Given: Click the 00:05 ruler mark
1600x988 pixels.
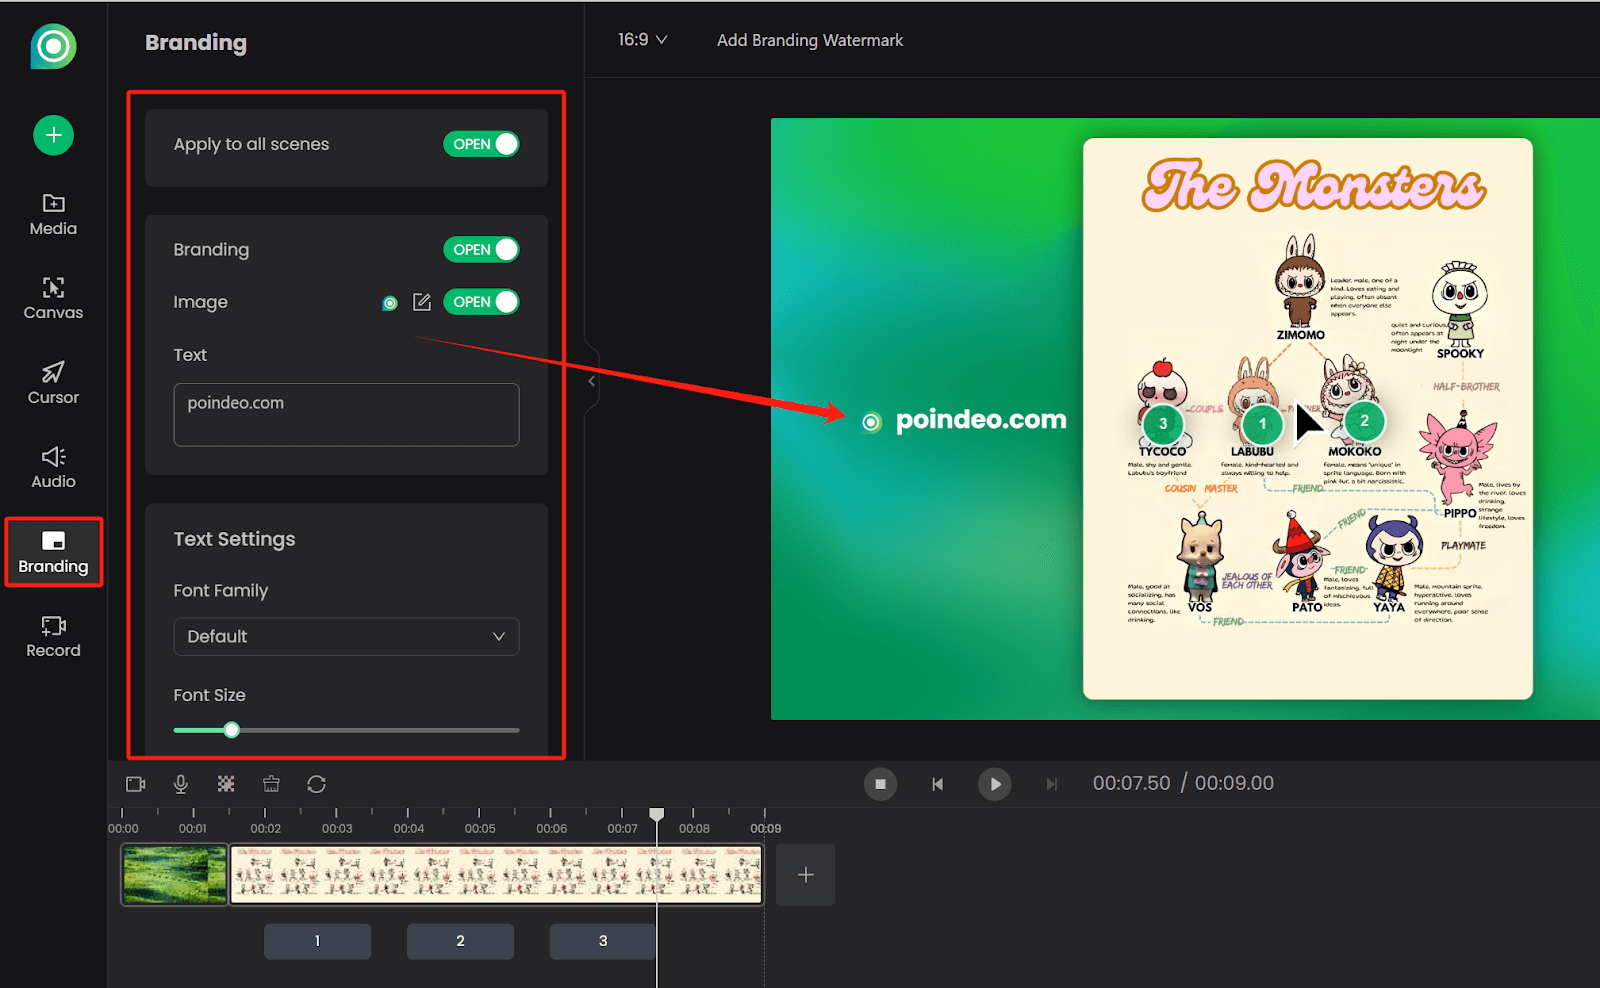Looking at the screenshot, I should [x=480, y=828].
